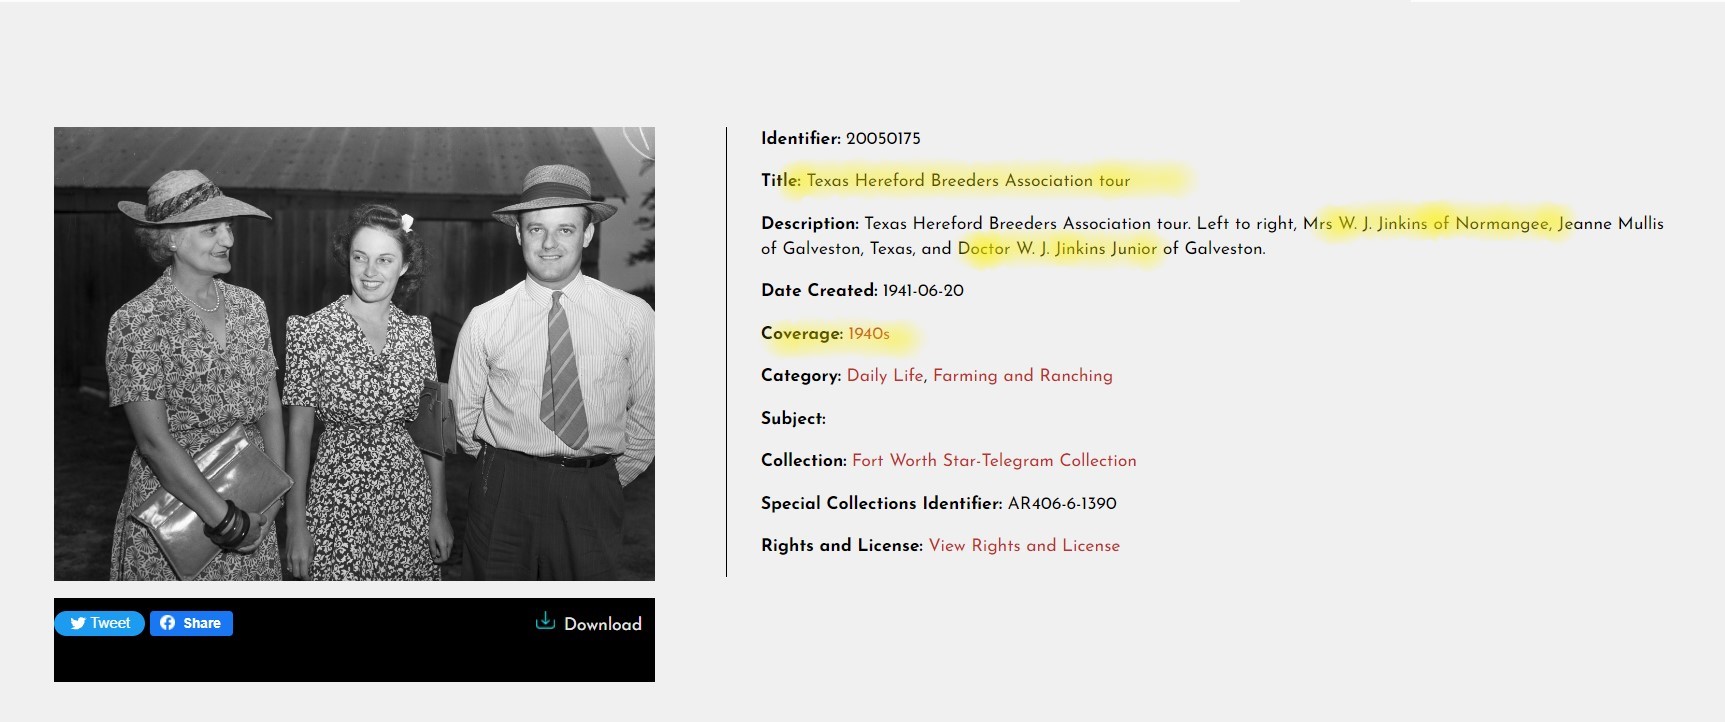Click the date created 1941-06-20

tap(923, 291)
